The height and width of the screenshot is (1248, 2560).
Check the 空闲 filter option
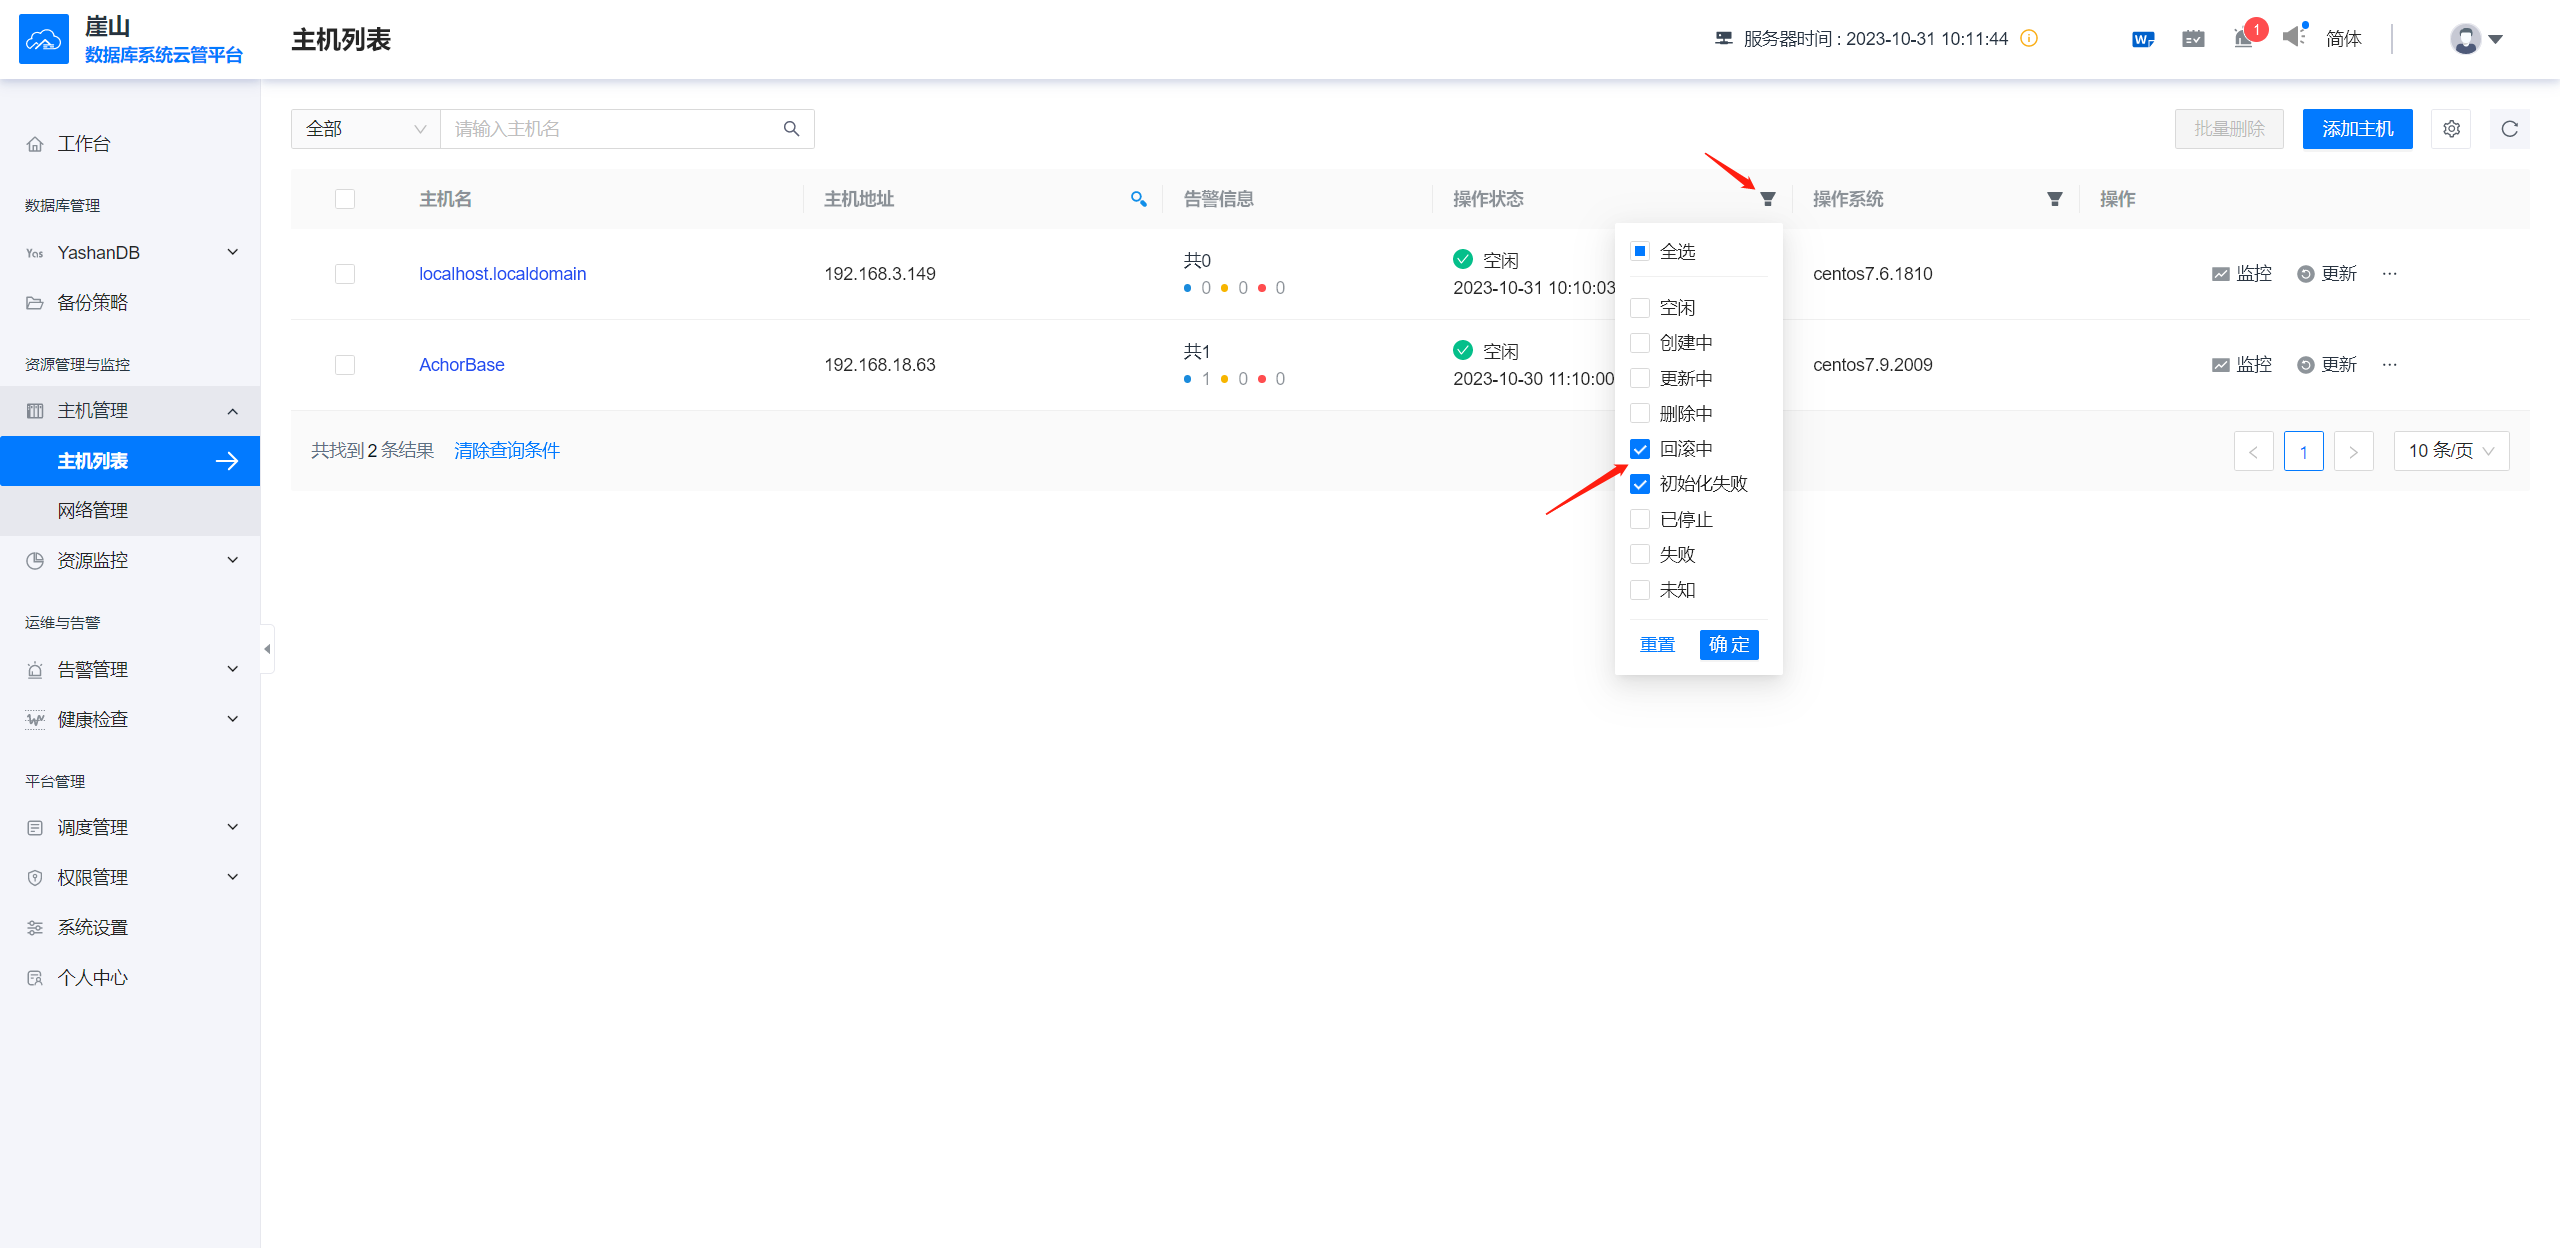1640,308
